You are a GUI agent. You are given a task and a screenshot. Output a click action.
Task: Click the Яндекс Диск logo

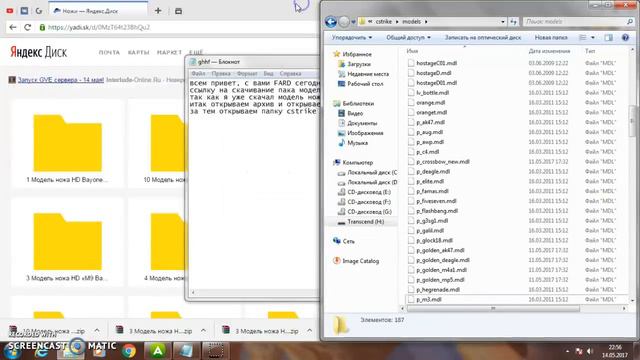[38, 52]
